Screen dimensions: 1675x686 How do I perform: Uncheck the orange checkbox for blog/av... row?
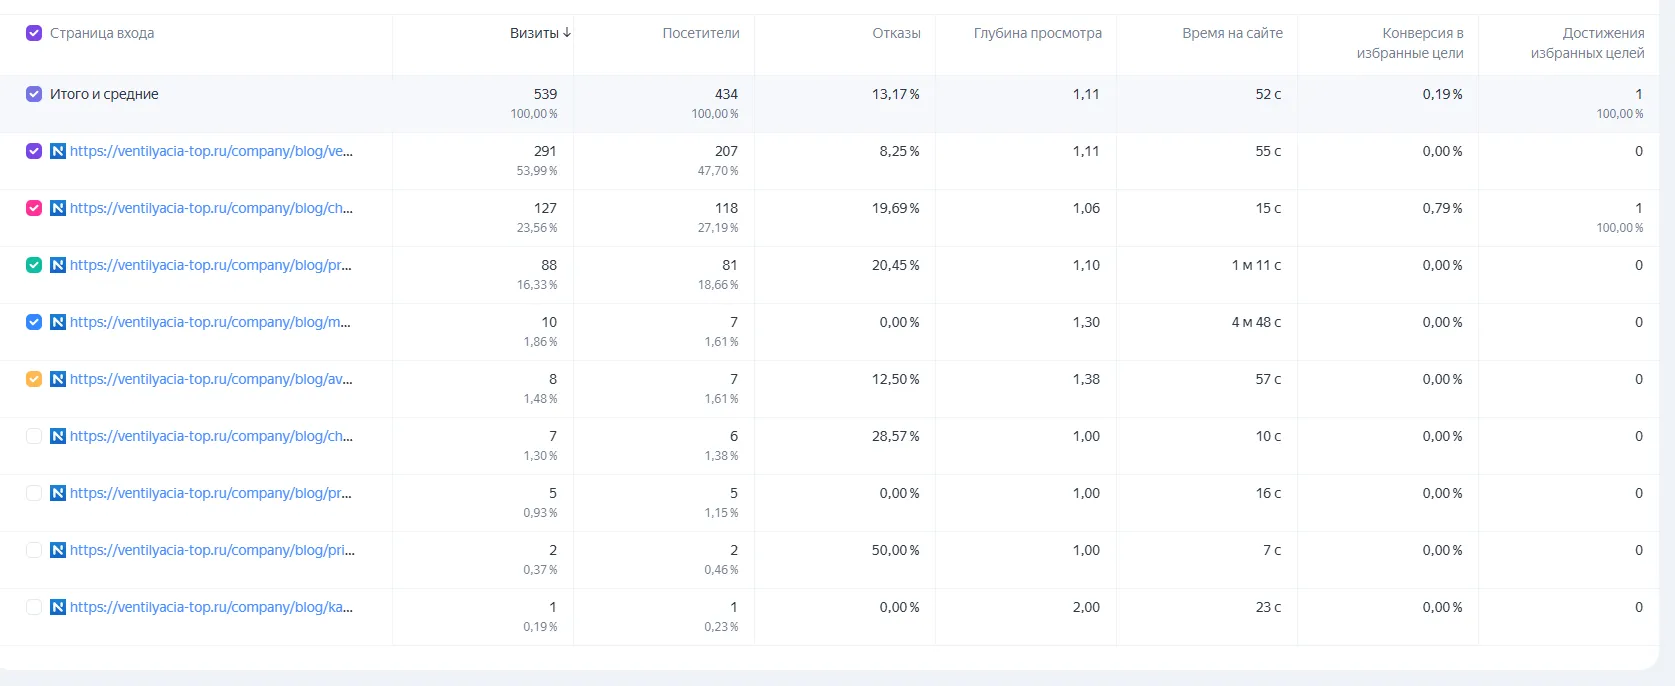point(33,379)
